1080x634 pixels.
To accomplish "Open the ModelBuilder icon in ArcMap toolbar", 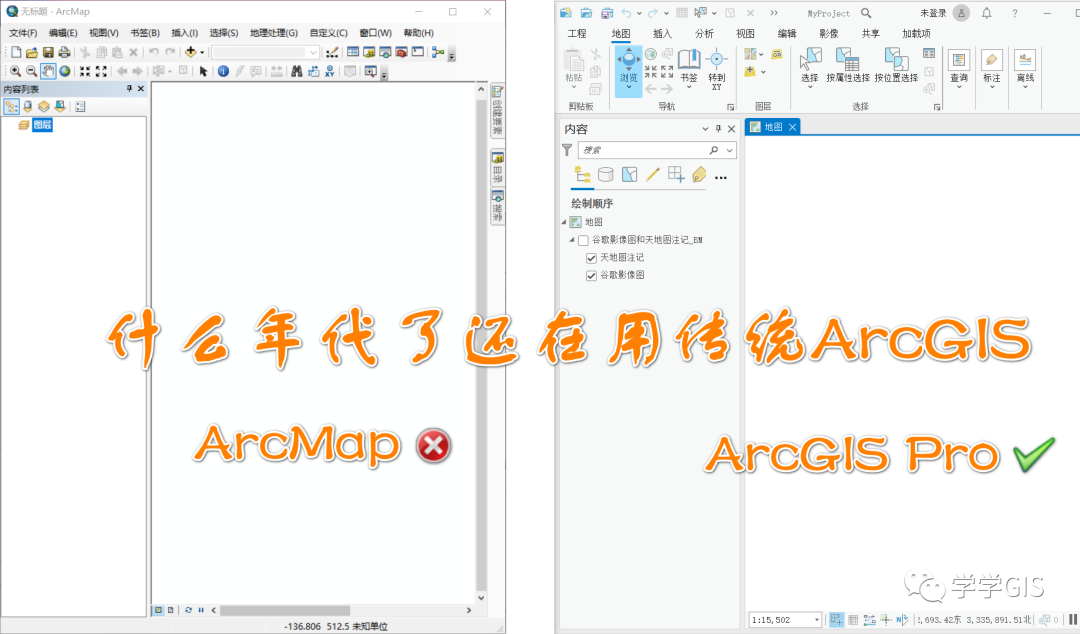I will pos(437,52).
